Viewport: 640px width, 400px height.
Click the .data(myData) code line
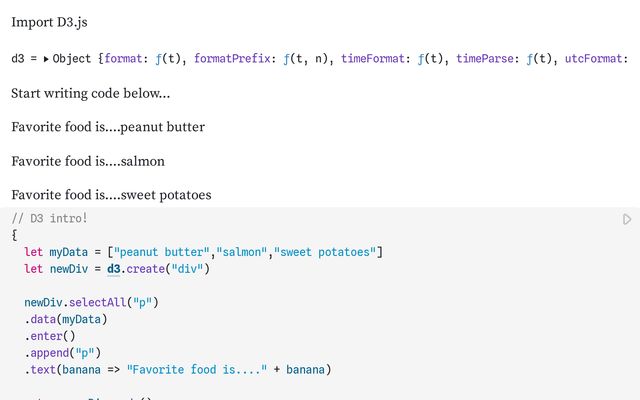coord(66,319)
